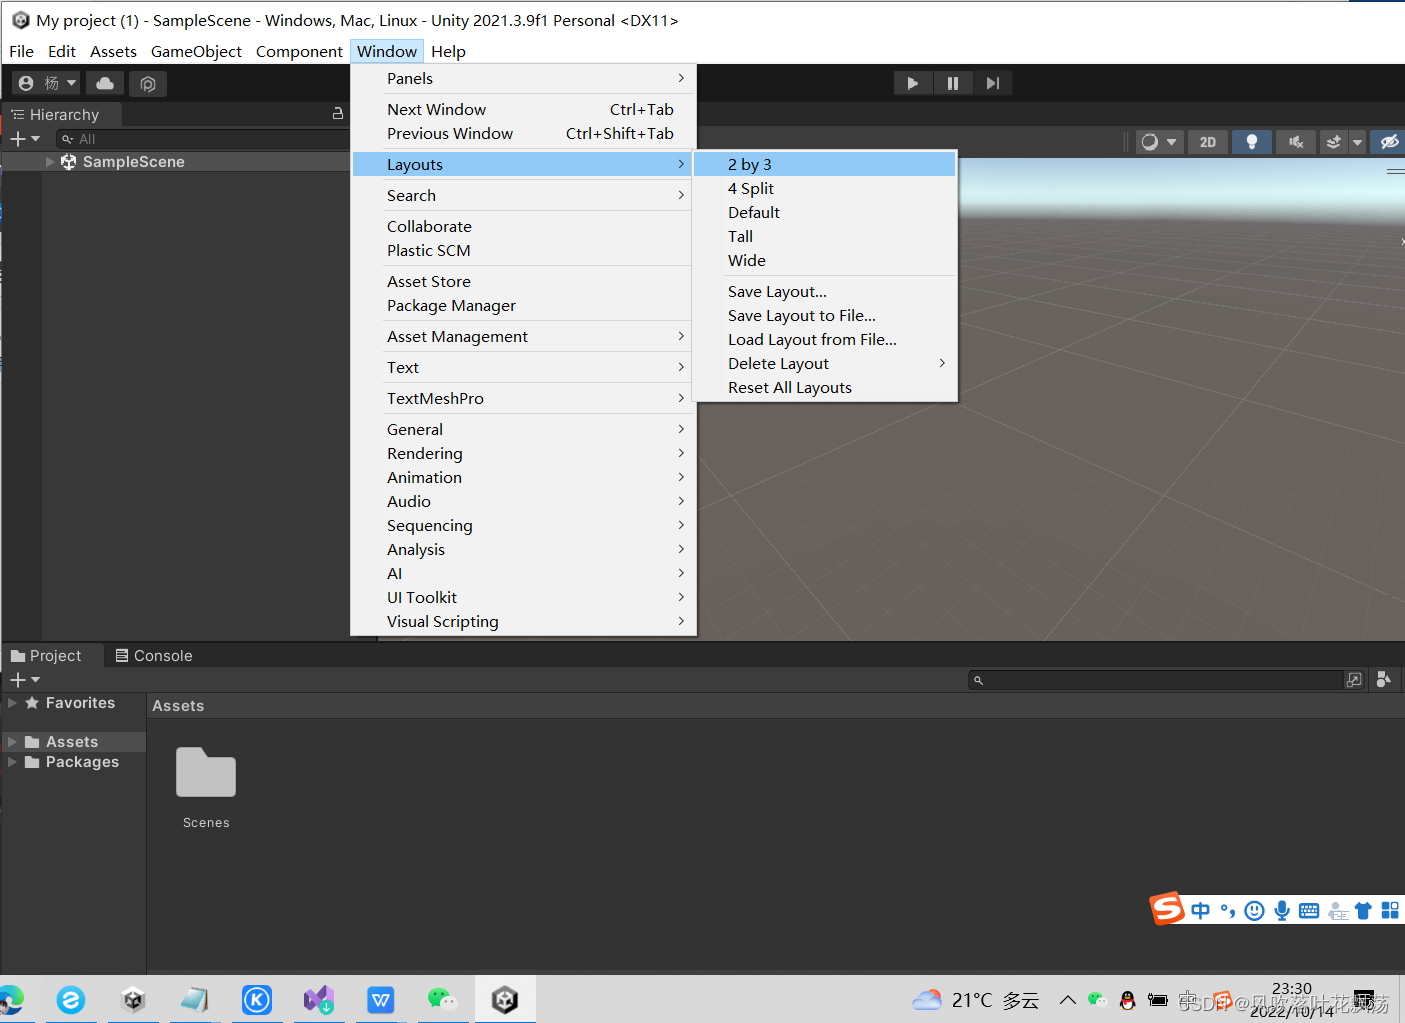Expand the Panels submenu
Image resolution: width=1405 pixels, height=1023 pixels.
[x=523, y=78]
